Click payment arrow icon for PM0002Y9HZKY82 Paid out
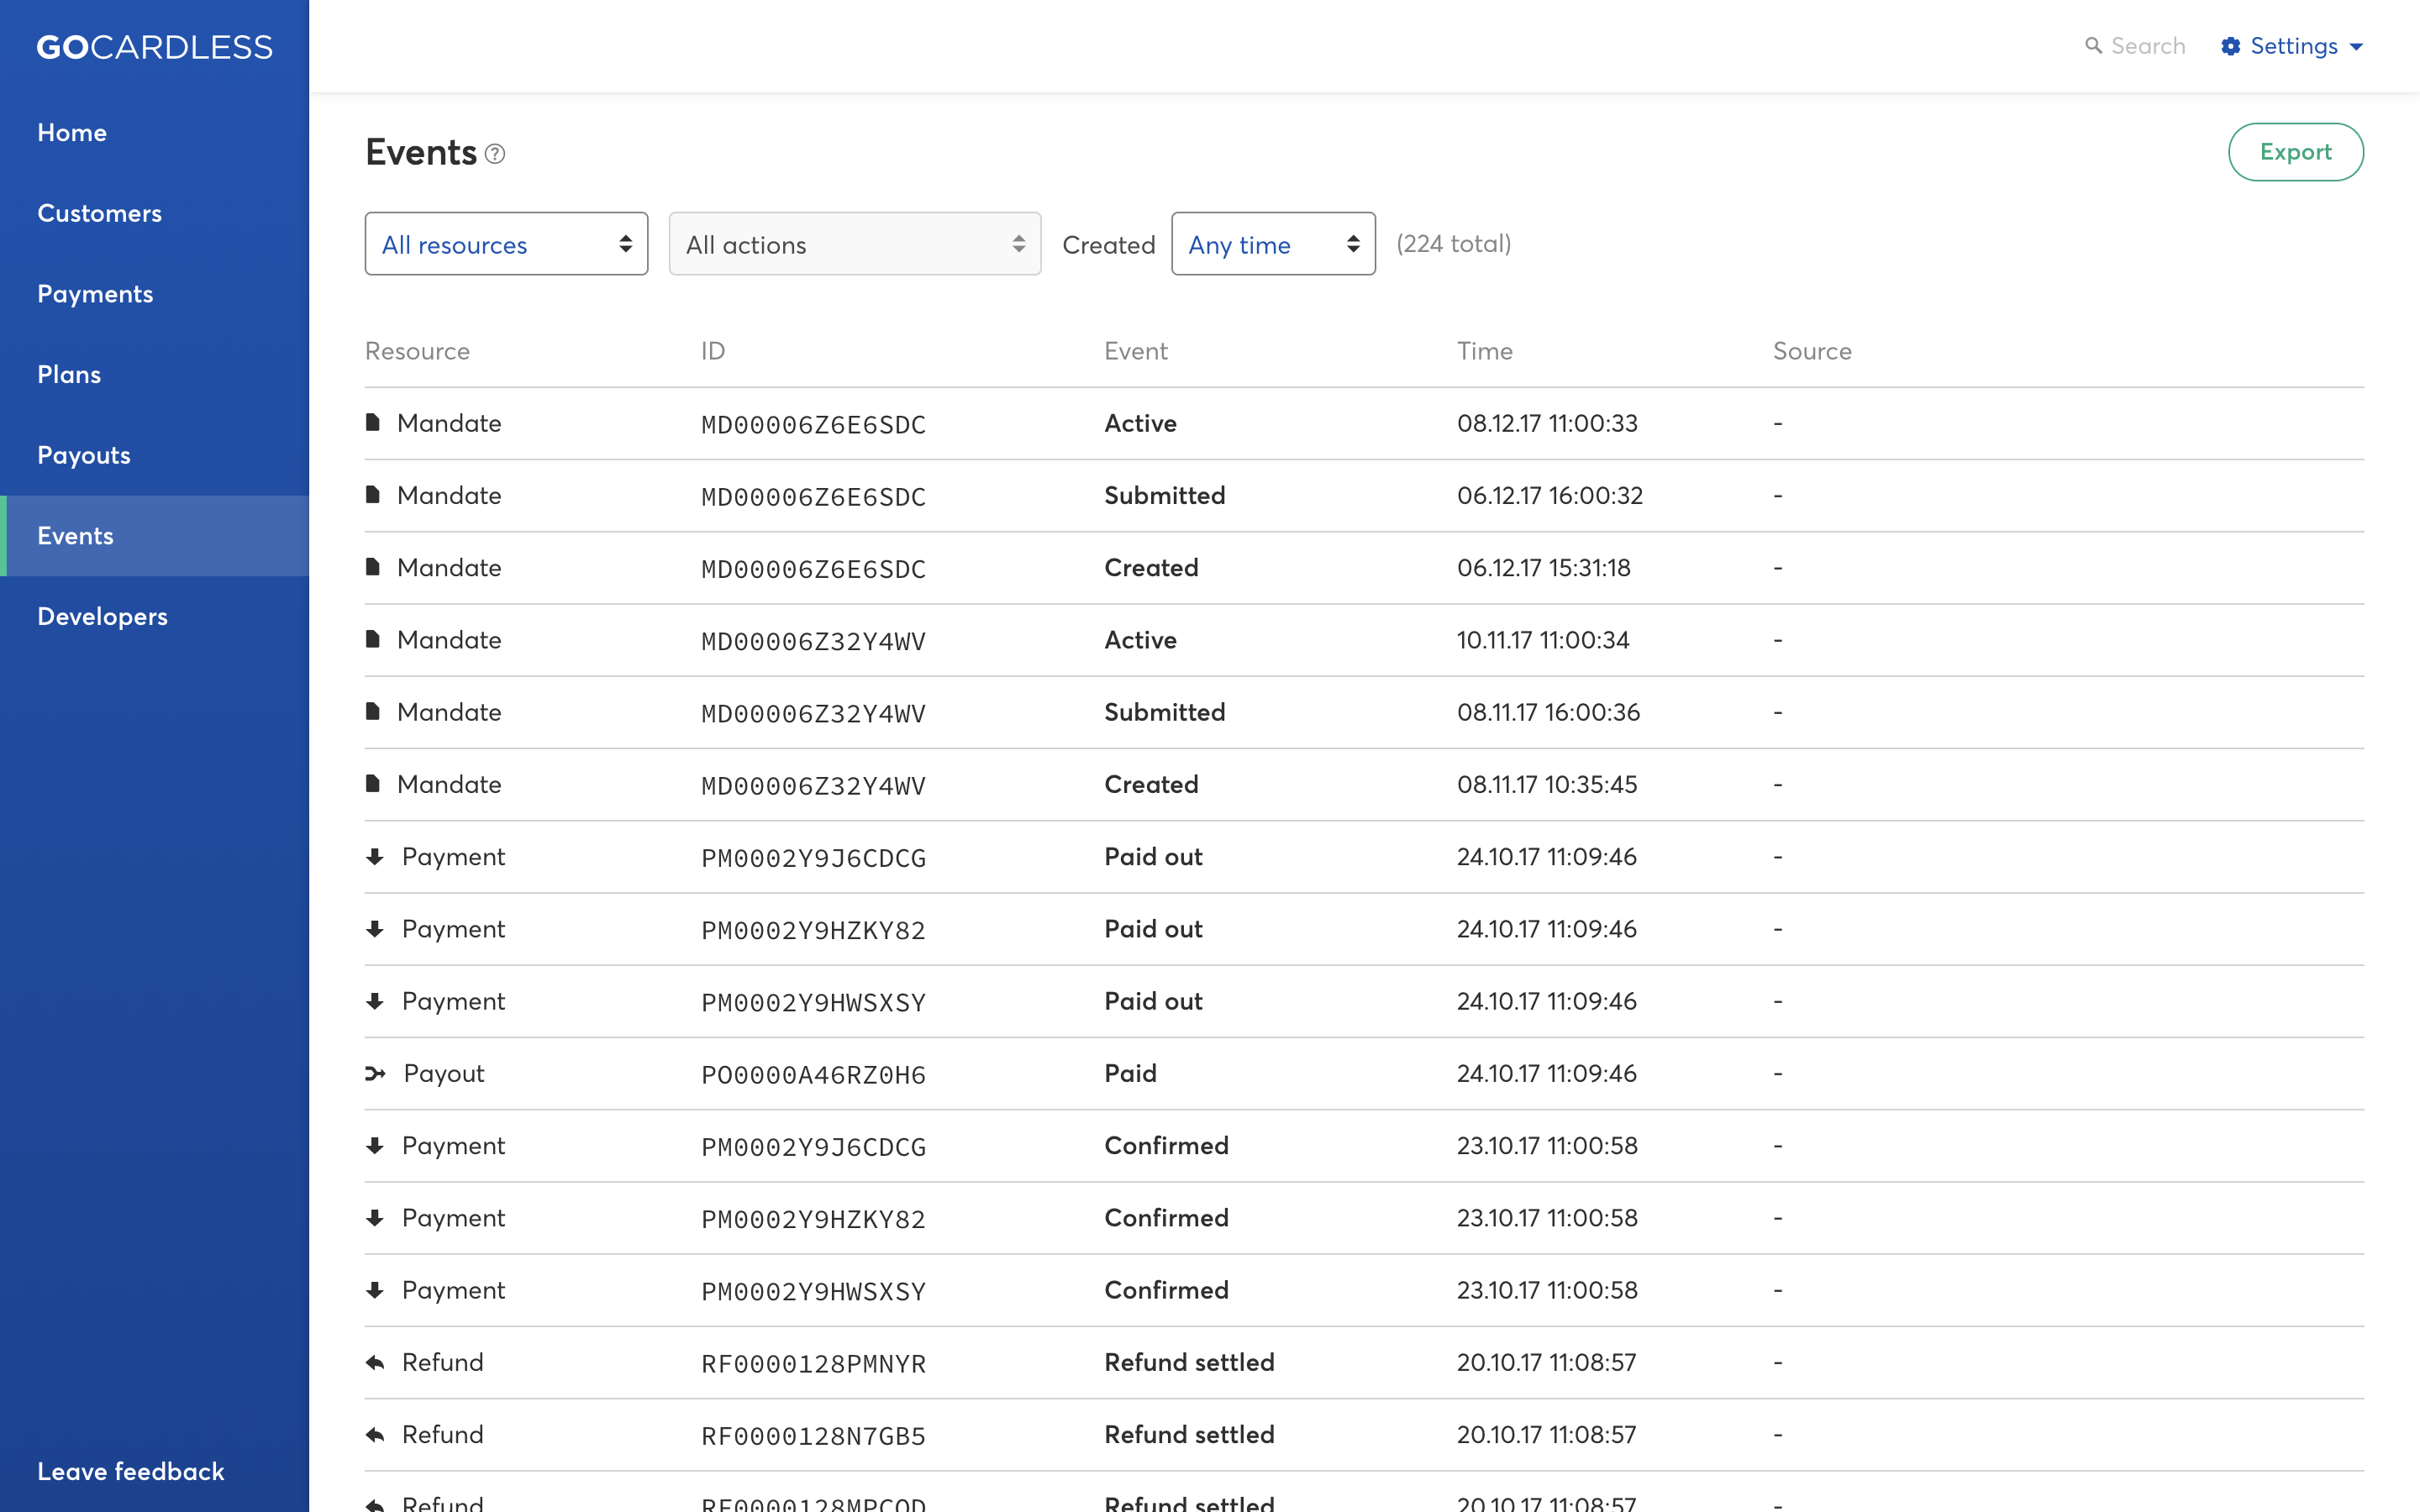This screenshot has width=2420, height=1512. (x=375, y=928)
